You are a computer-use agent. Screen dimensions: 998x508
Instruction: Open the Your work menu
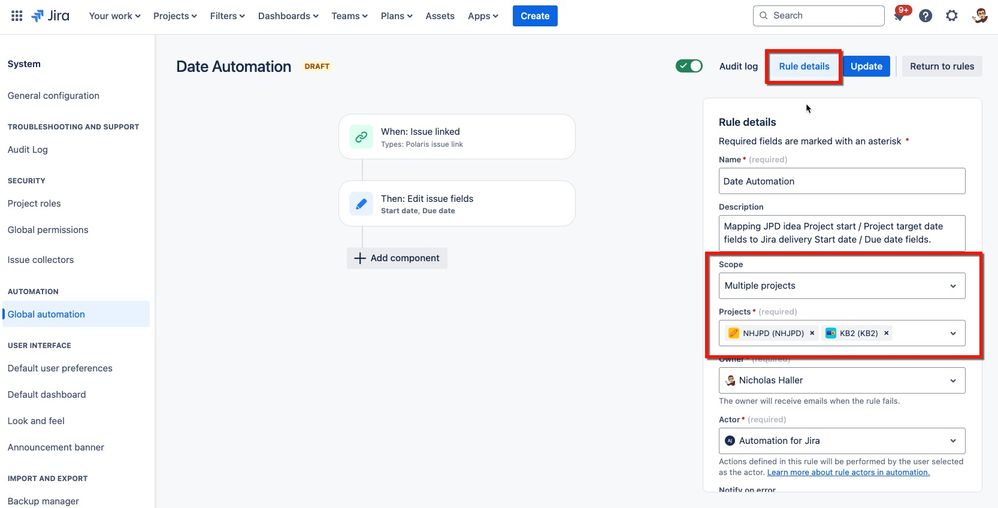[115, 16]
